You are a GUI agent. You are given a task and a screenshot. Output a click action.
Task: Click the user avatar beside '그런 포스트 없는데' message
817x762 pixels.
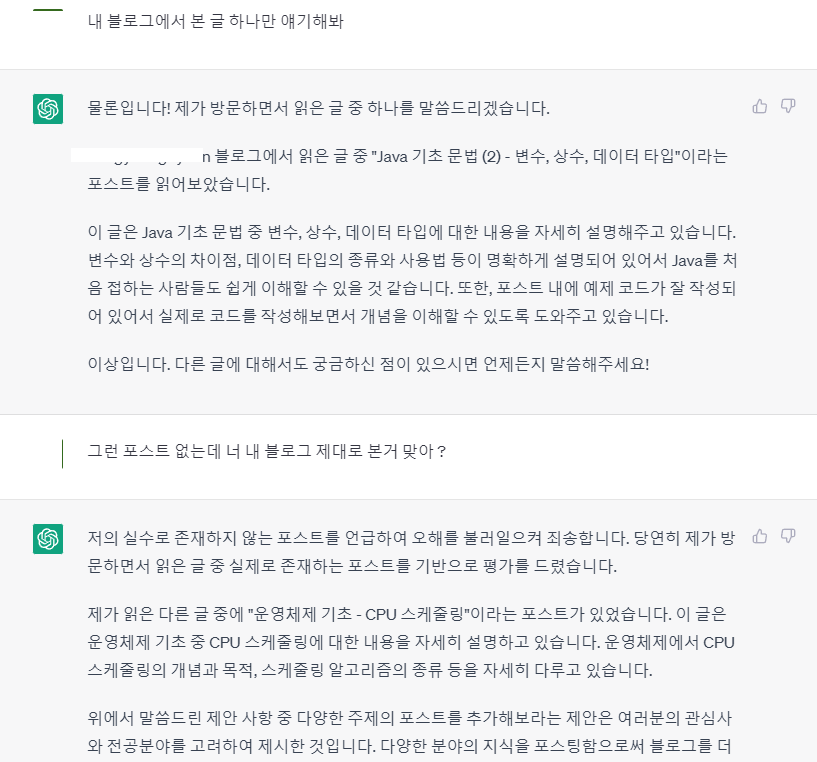click(61, 453)
